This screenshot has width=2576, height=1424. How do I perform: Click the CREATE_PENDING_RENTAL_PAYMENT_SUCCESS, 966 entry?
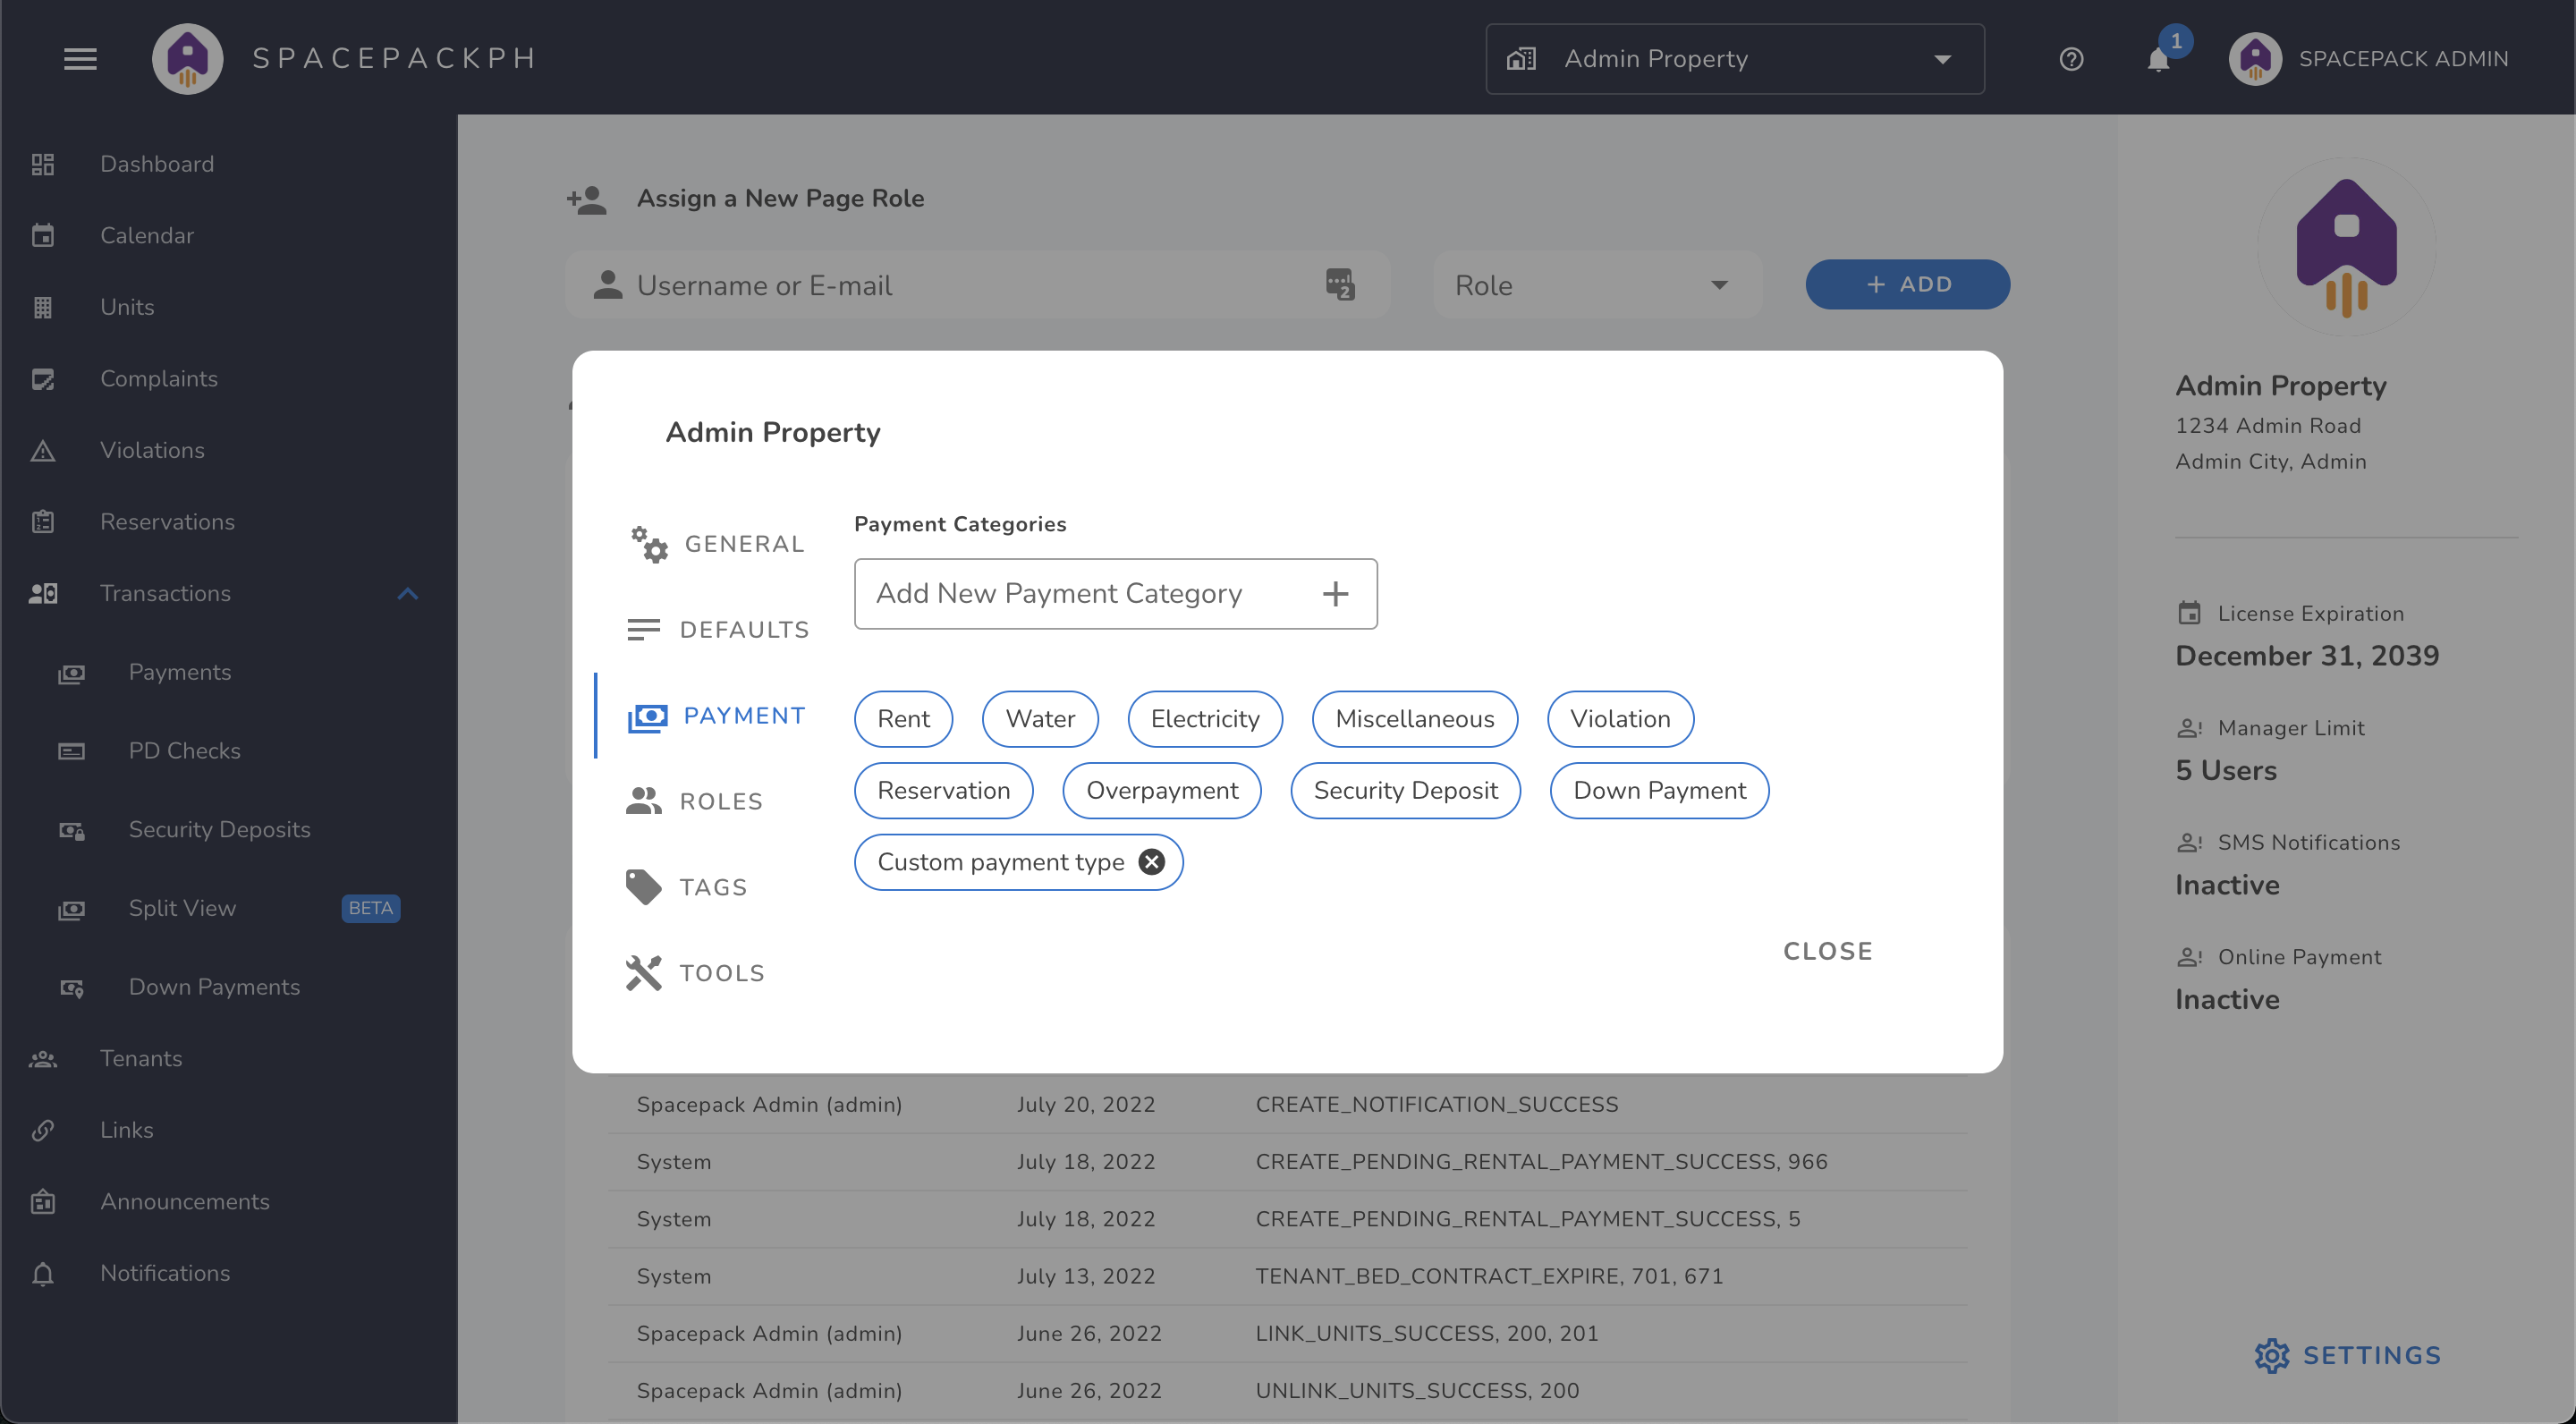[x=1541, y=1162]
